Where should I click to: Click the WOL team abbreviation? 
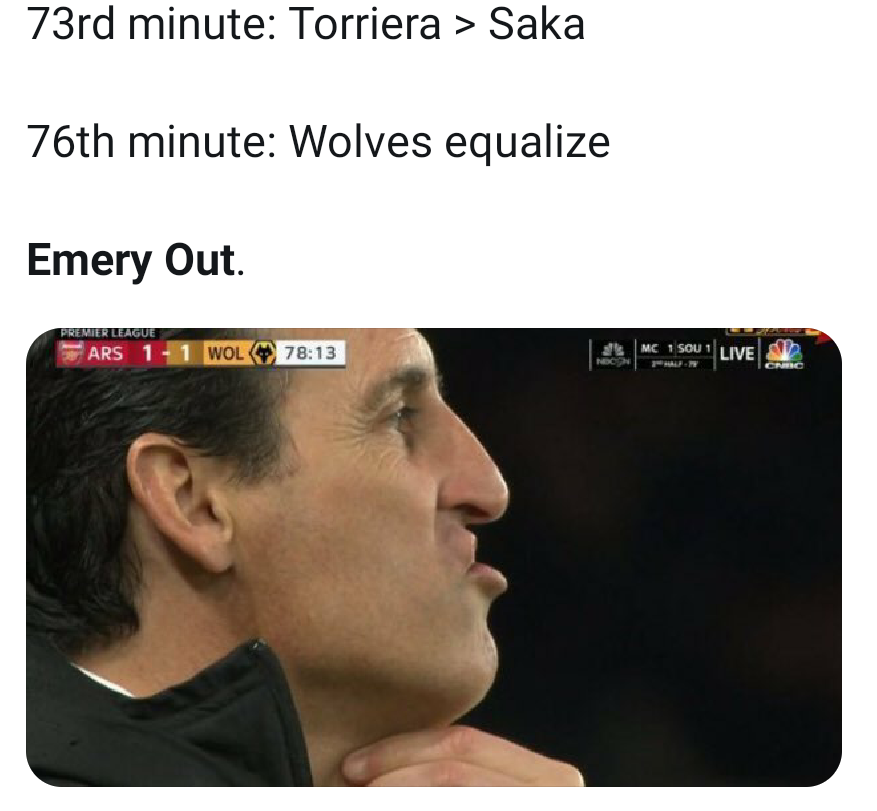[225, 353]
